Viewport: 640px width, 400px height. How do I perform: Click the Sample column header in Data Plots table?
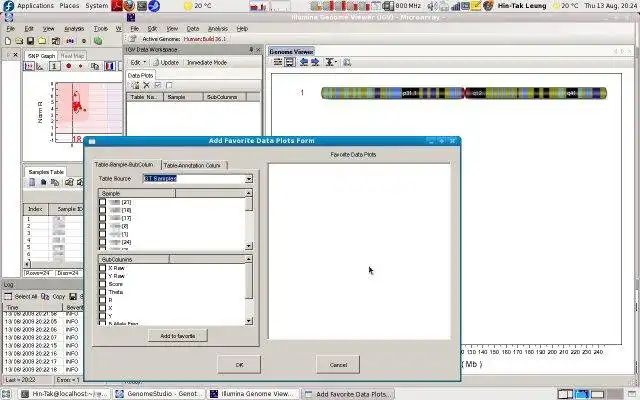coord(183,97)
